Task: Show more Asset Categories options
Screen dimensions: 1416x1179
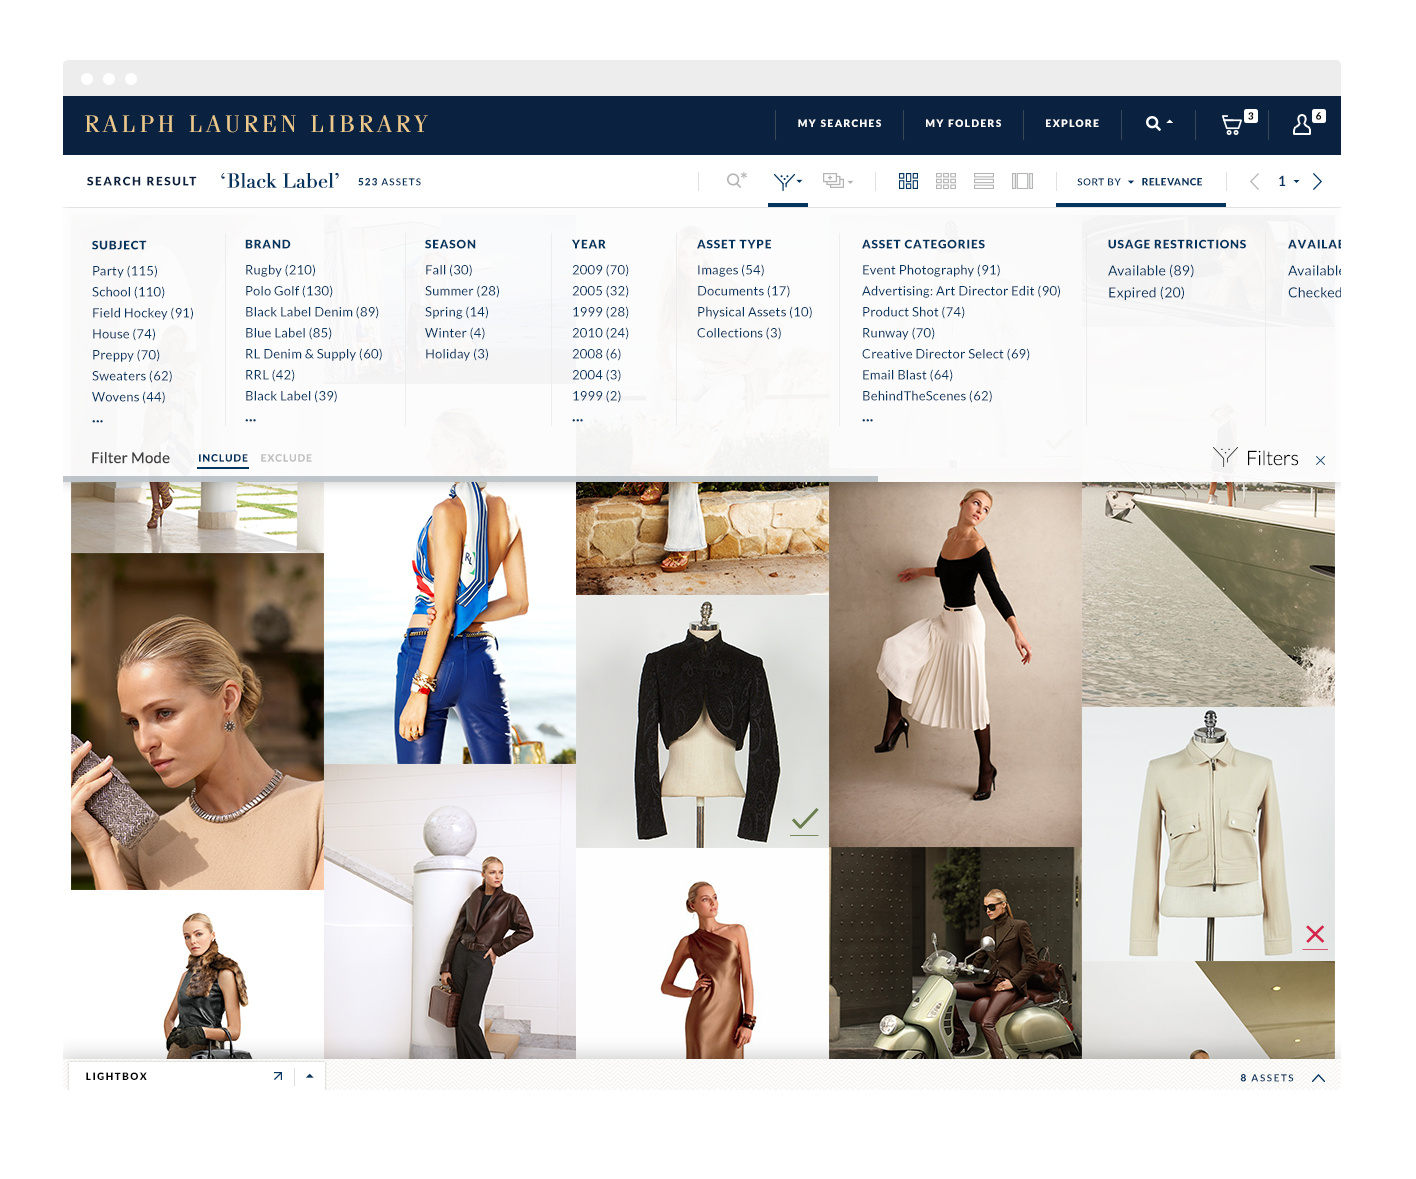Action: click(x=868, y=419)
